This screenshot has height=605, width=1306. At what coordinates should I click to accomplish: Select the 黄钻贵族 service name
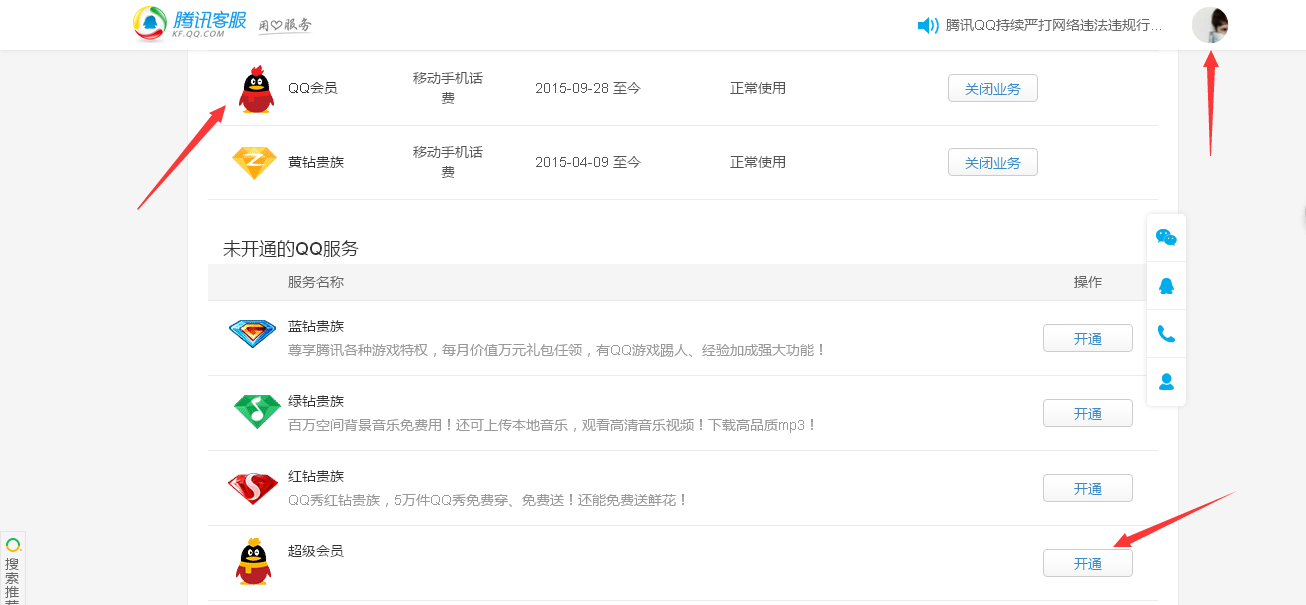tap(316, 162)
